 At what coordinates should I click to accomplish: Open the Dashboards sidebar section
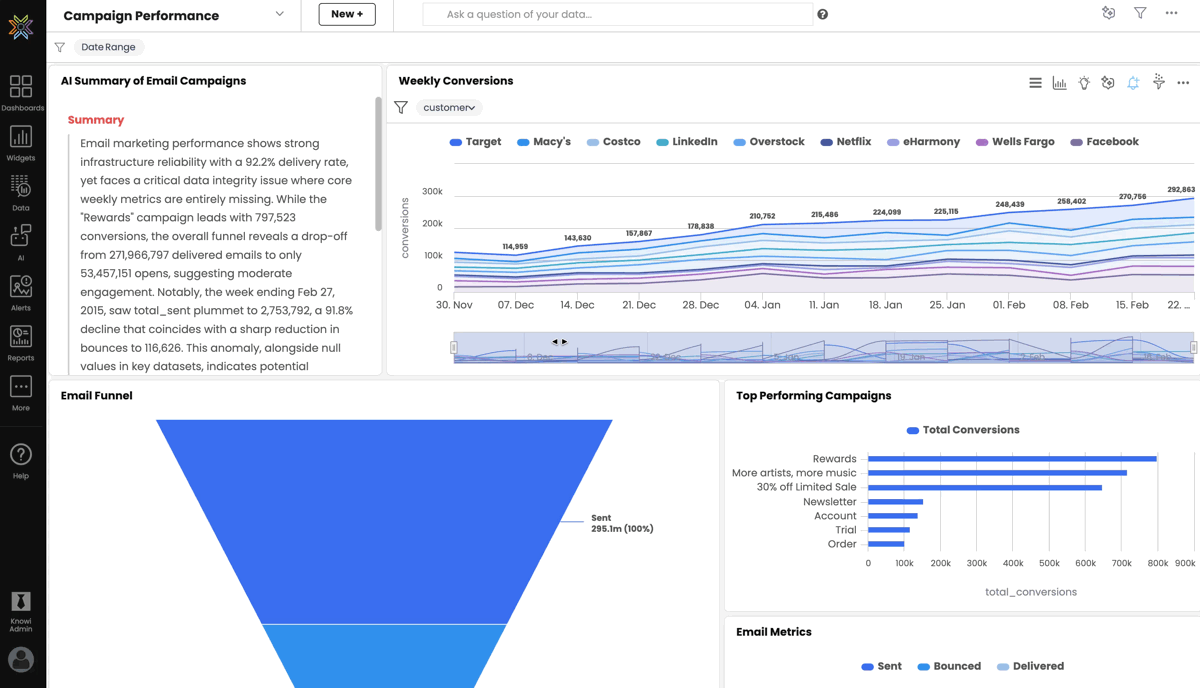[21, 93]
